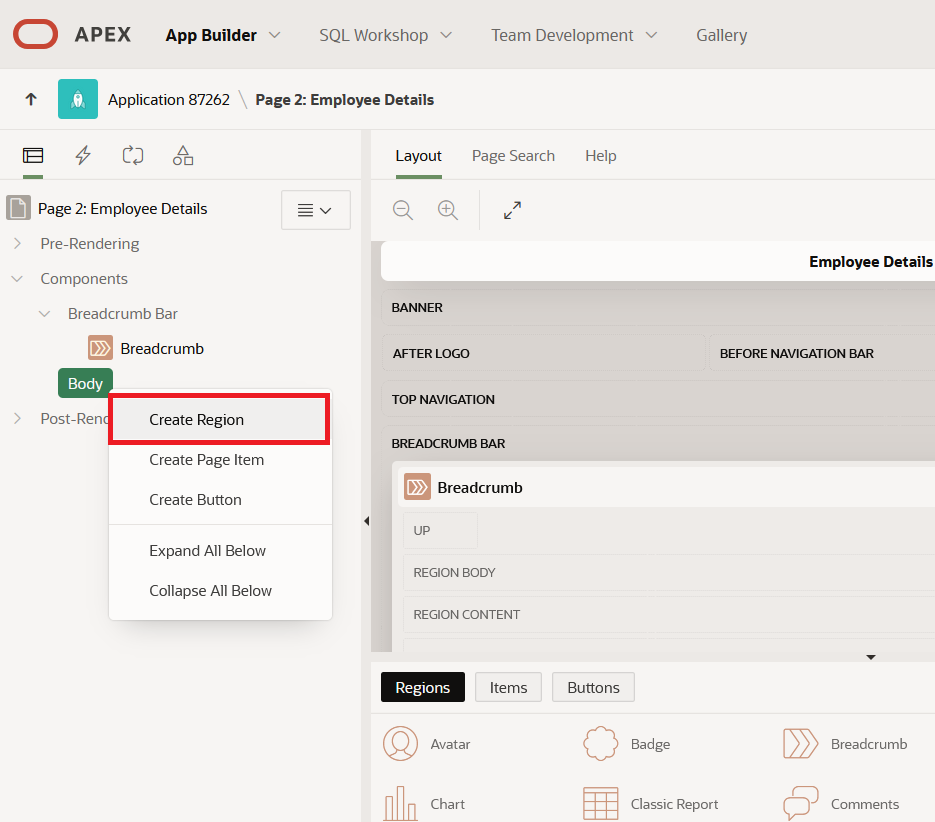Click the Page 2: Employee Details header text
Screen dimensions: 935x822
click(345, 99)
